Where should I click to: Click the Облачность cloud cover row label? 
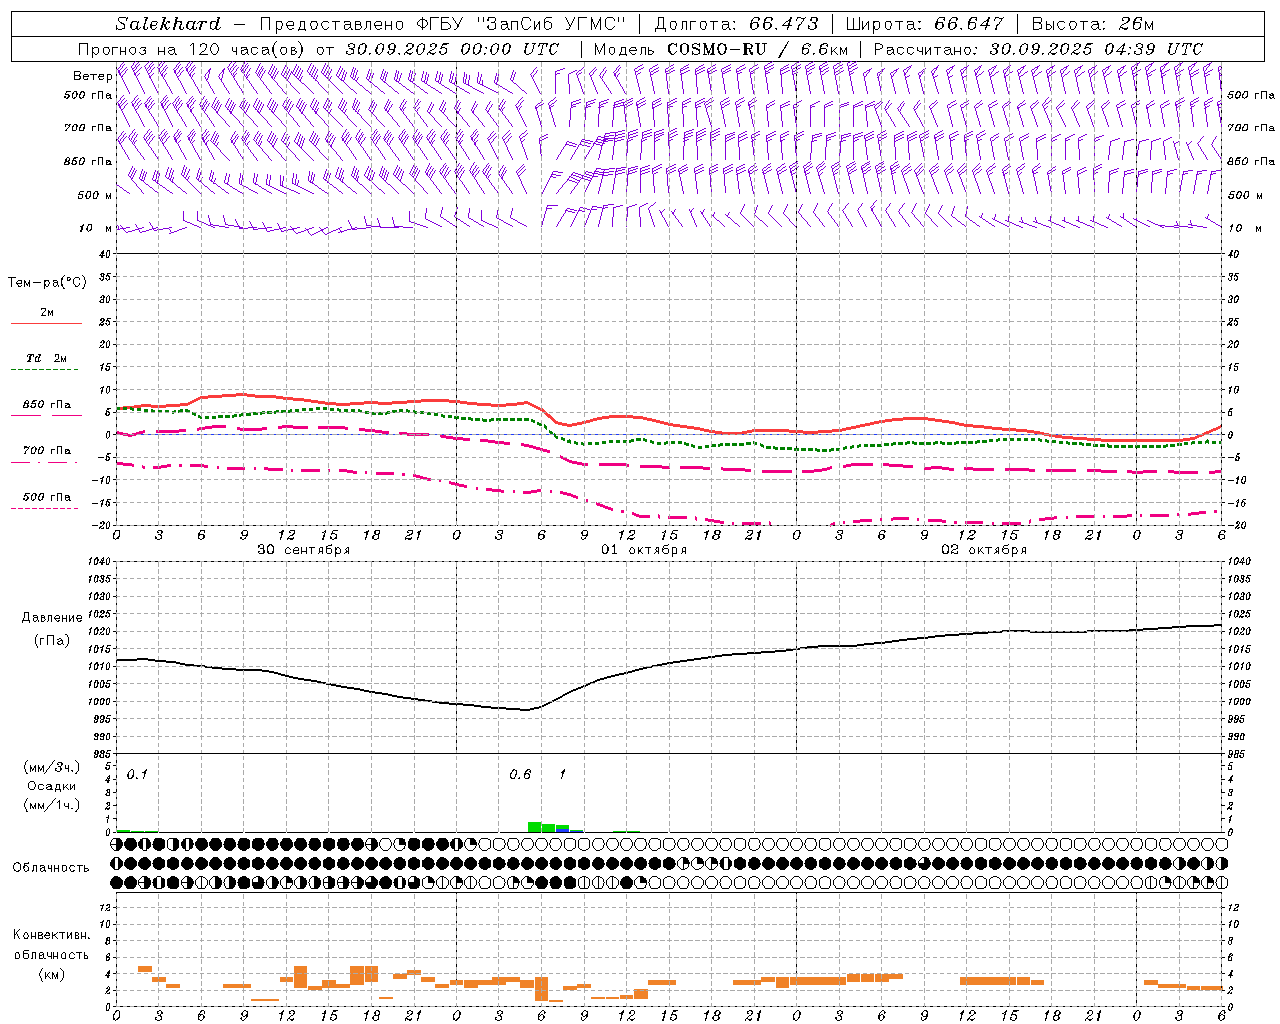[x=51, y=867]
